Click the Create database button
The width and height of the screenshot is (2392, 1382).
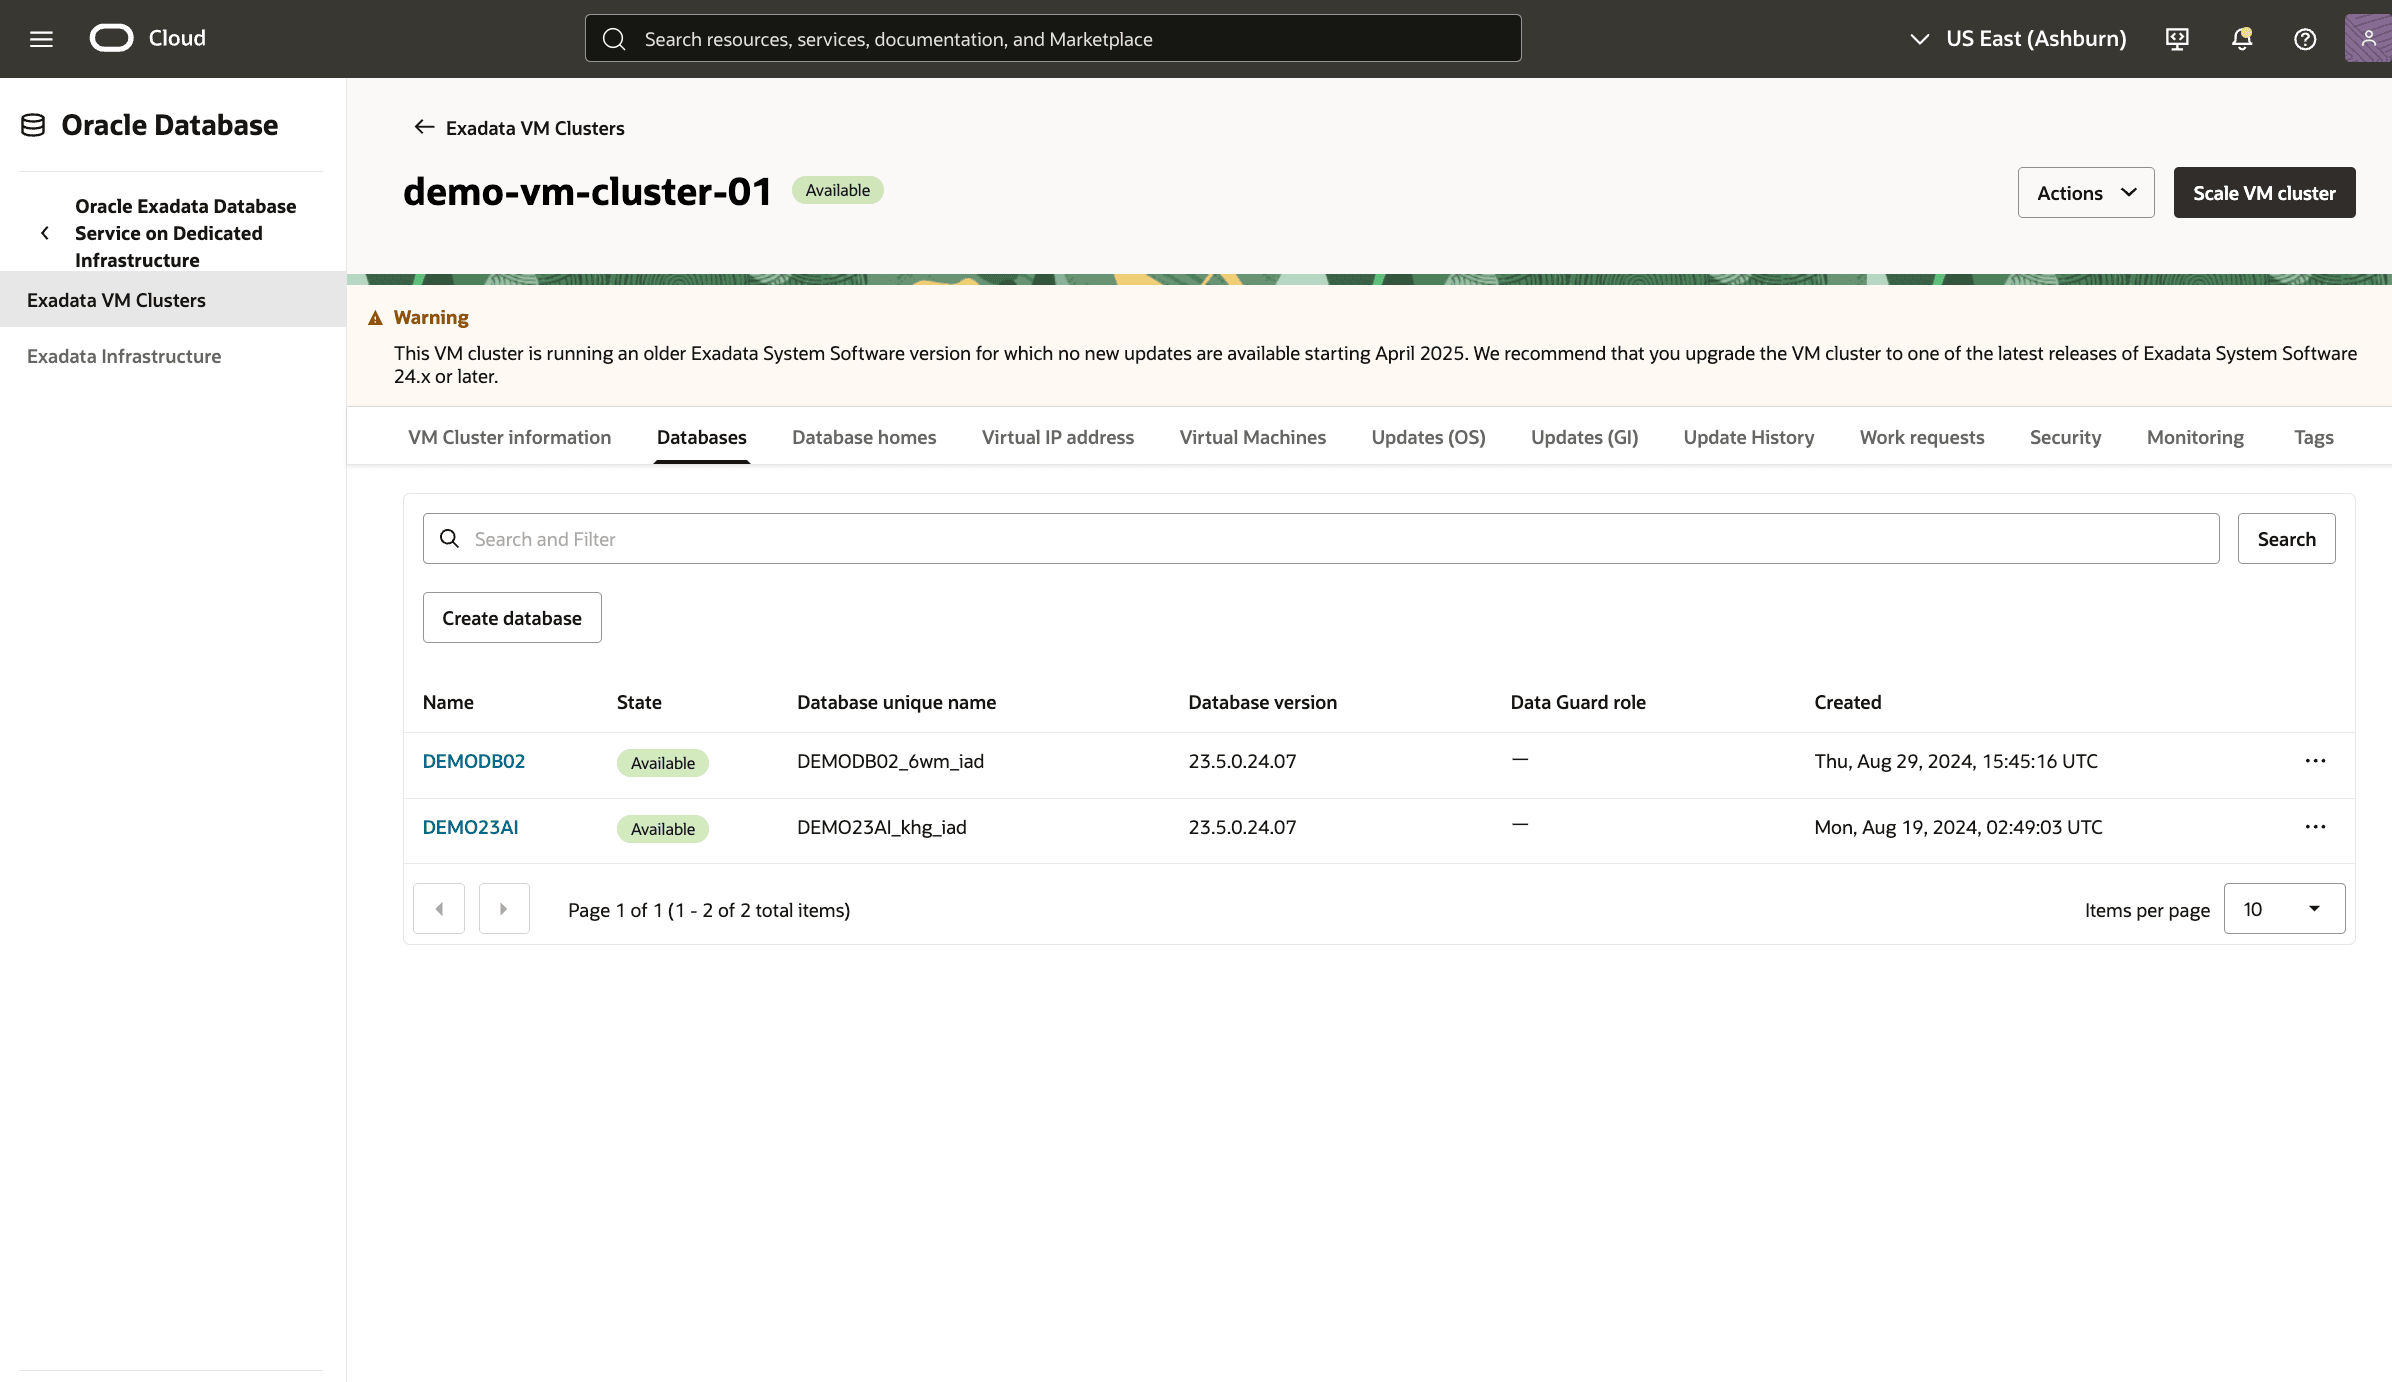coord(511,617)
